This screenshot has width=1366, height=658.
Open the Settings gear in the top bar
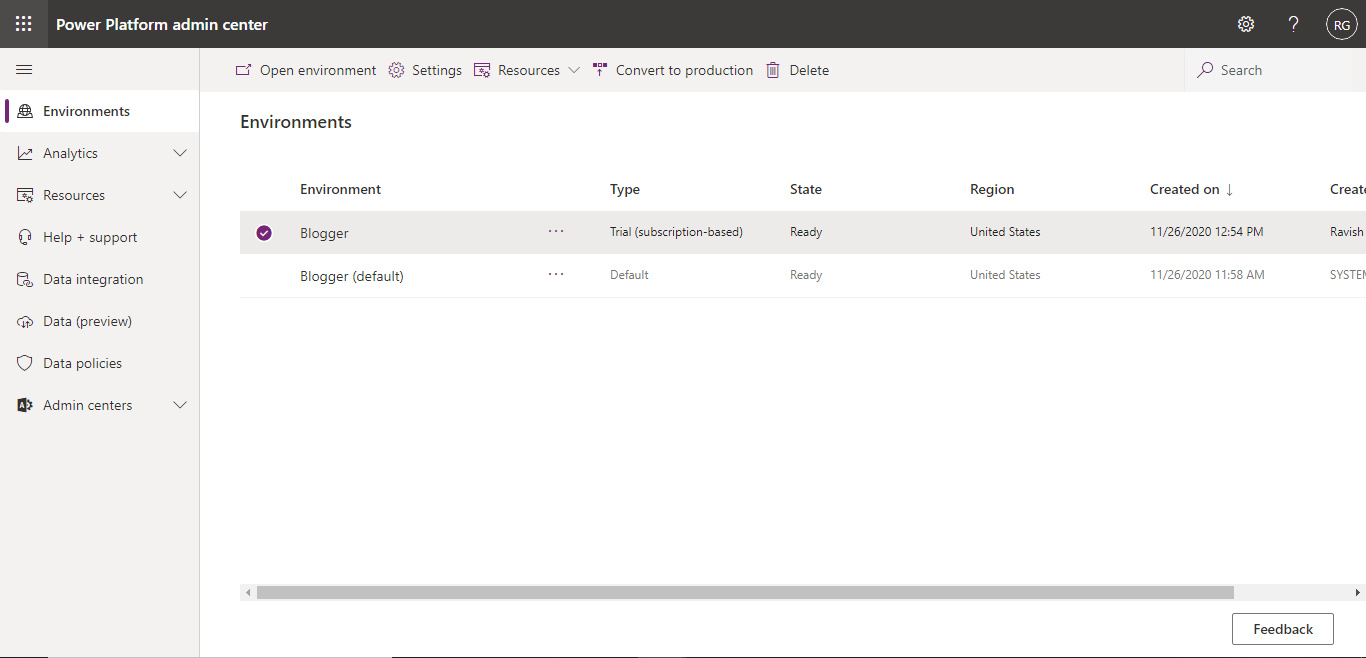click(x=1245, y=23)
